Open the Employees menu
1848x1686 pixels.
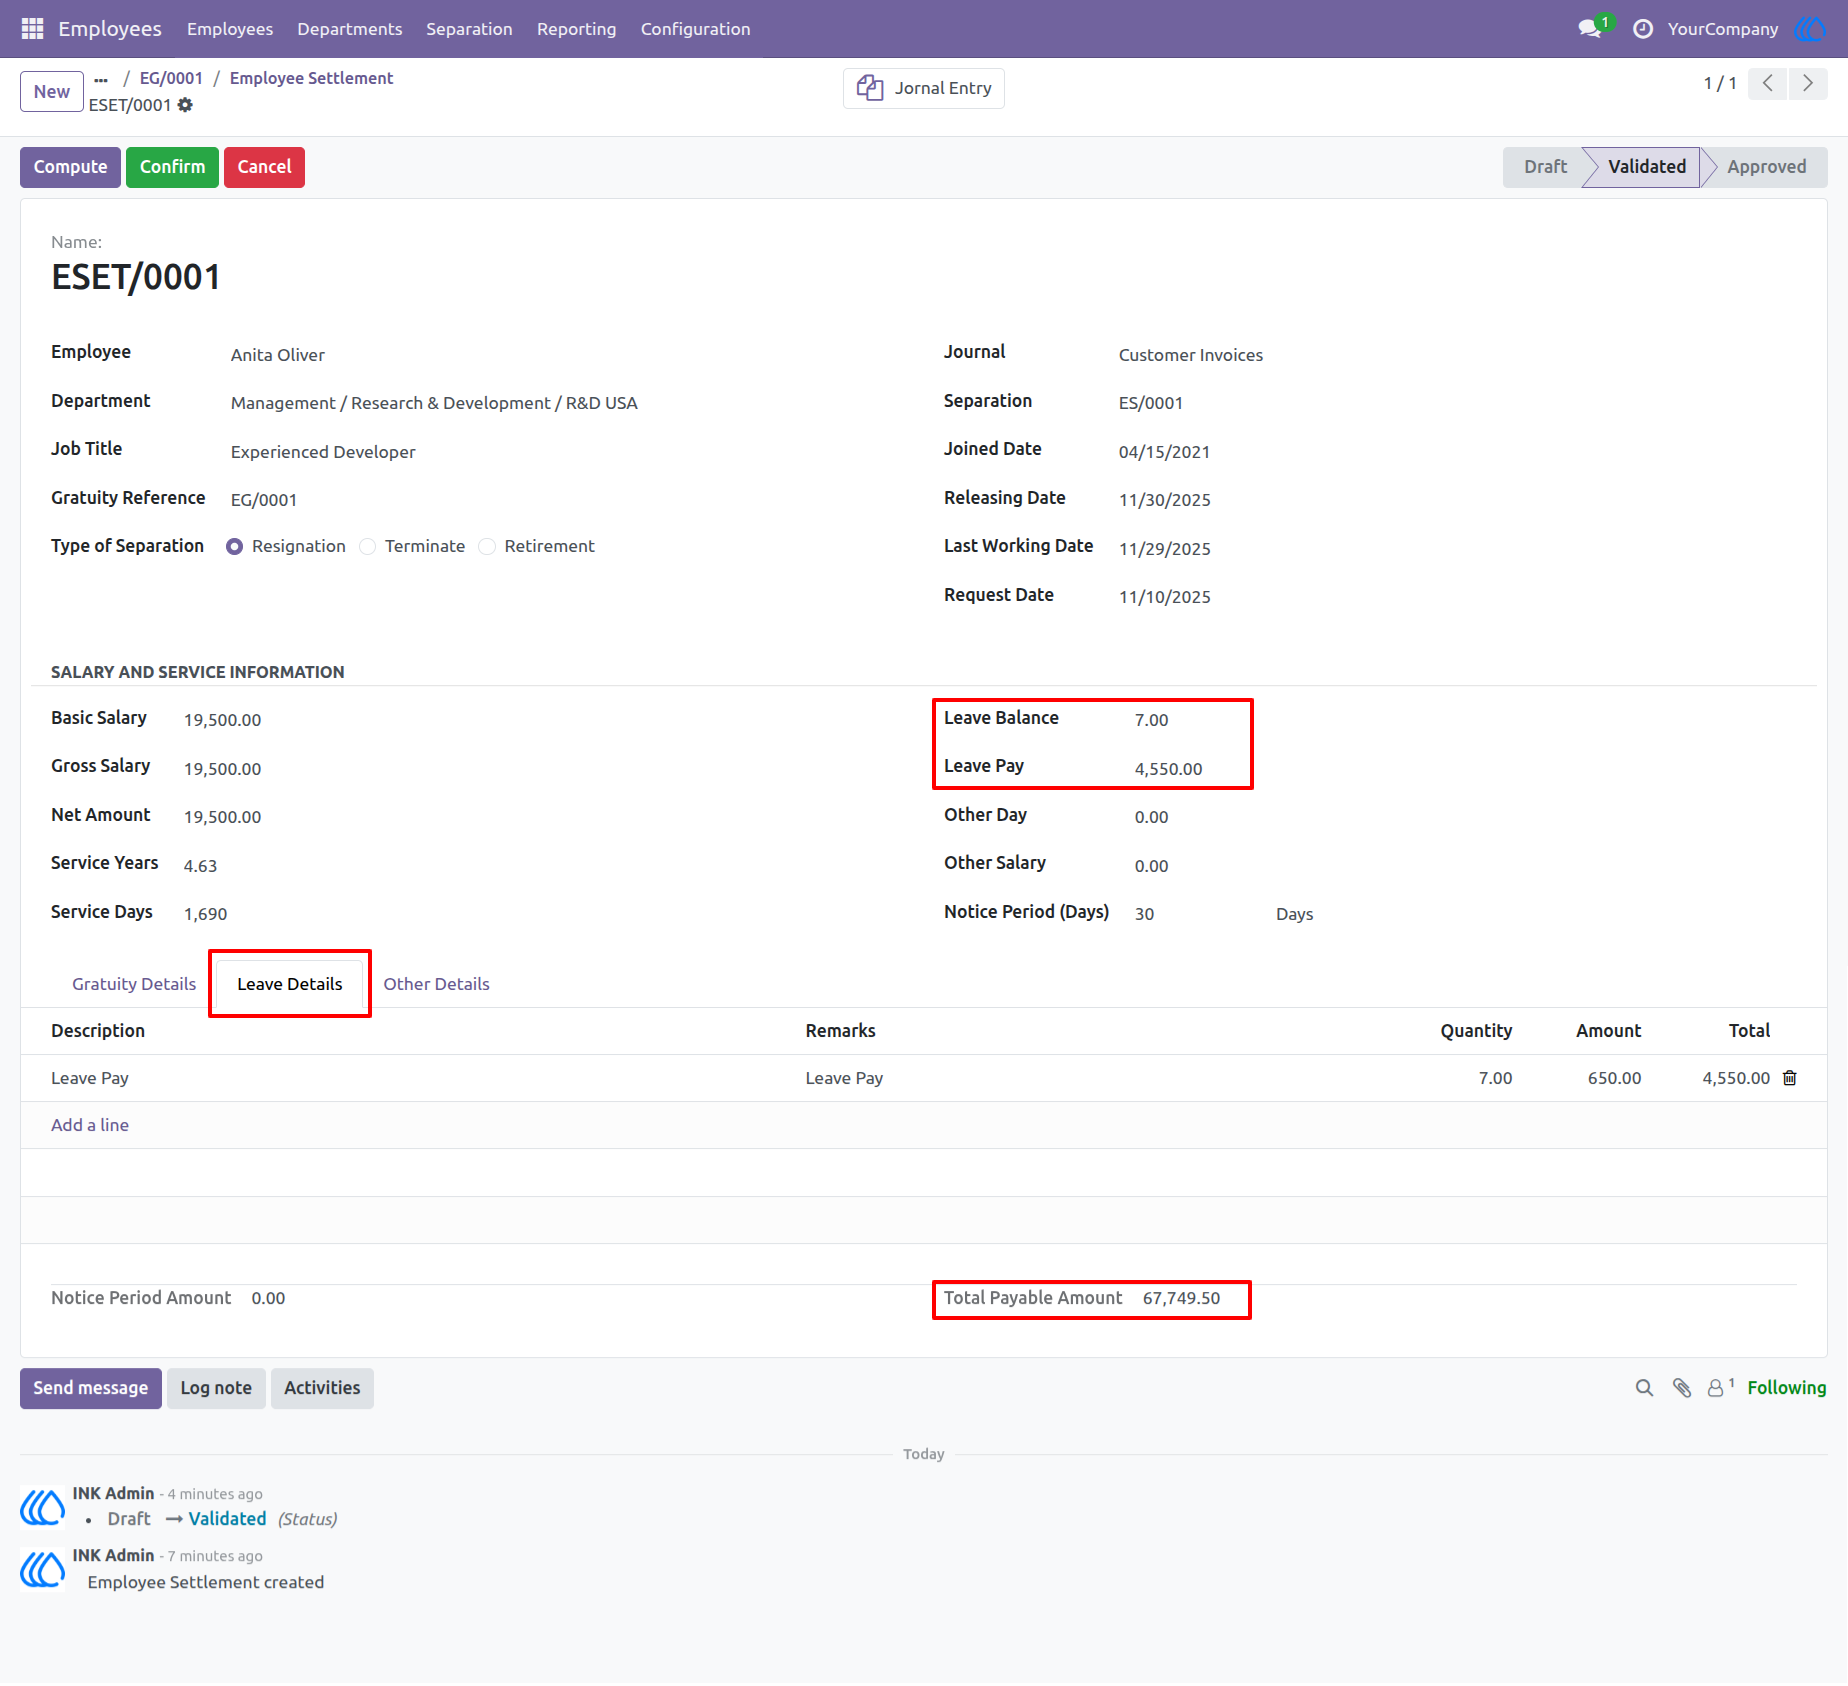[x=230, y=29]
